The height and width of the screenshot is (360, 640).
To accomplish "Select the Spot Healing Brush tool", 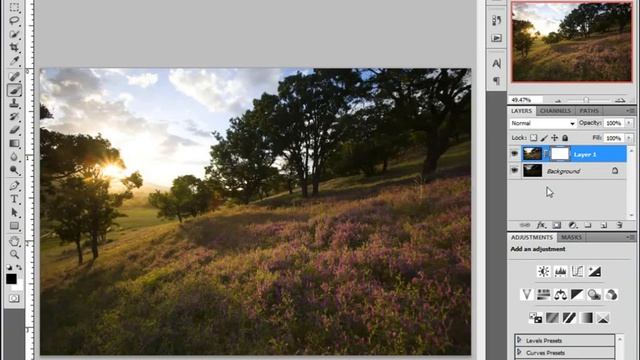I will (14, 76).
